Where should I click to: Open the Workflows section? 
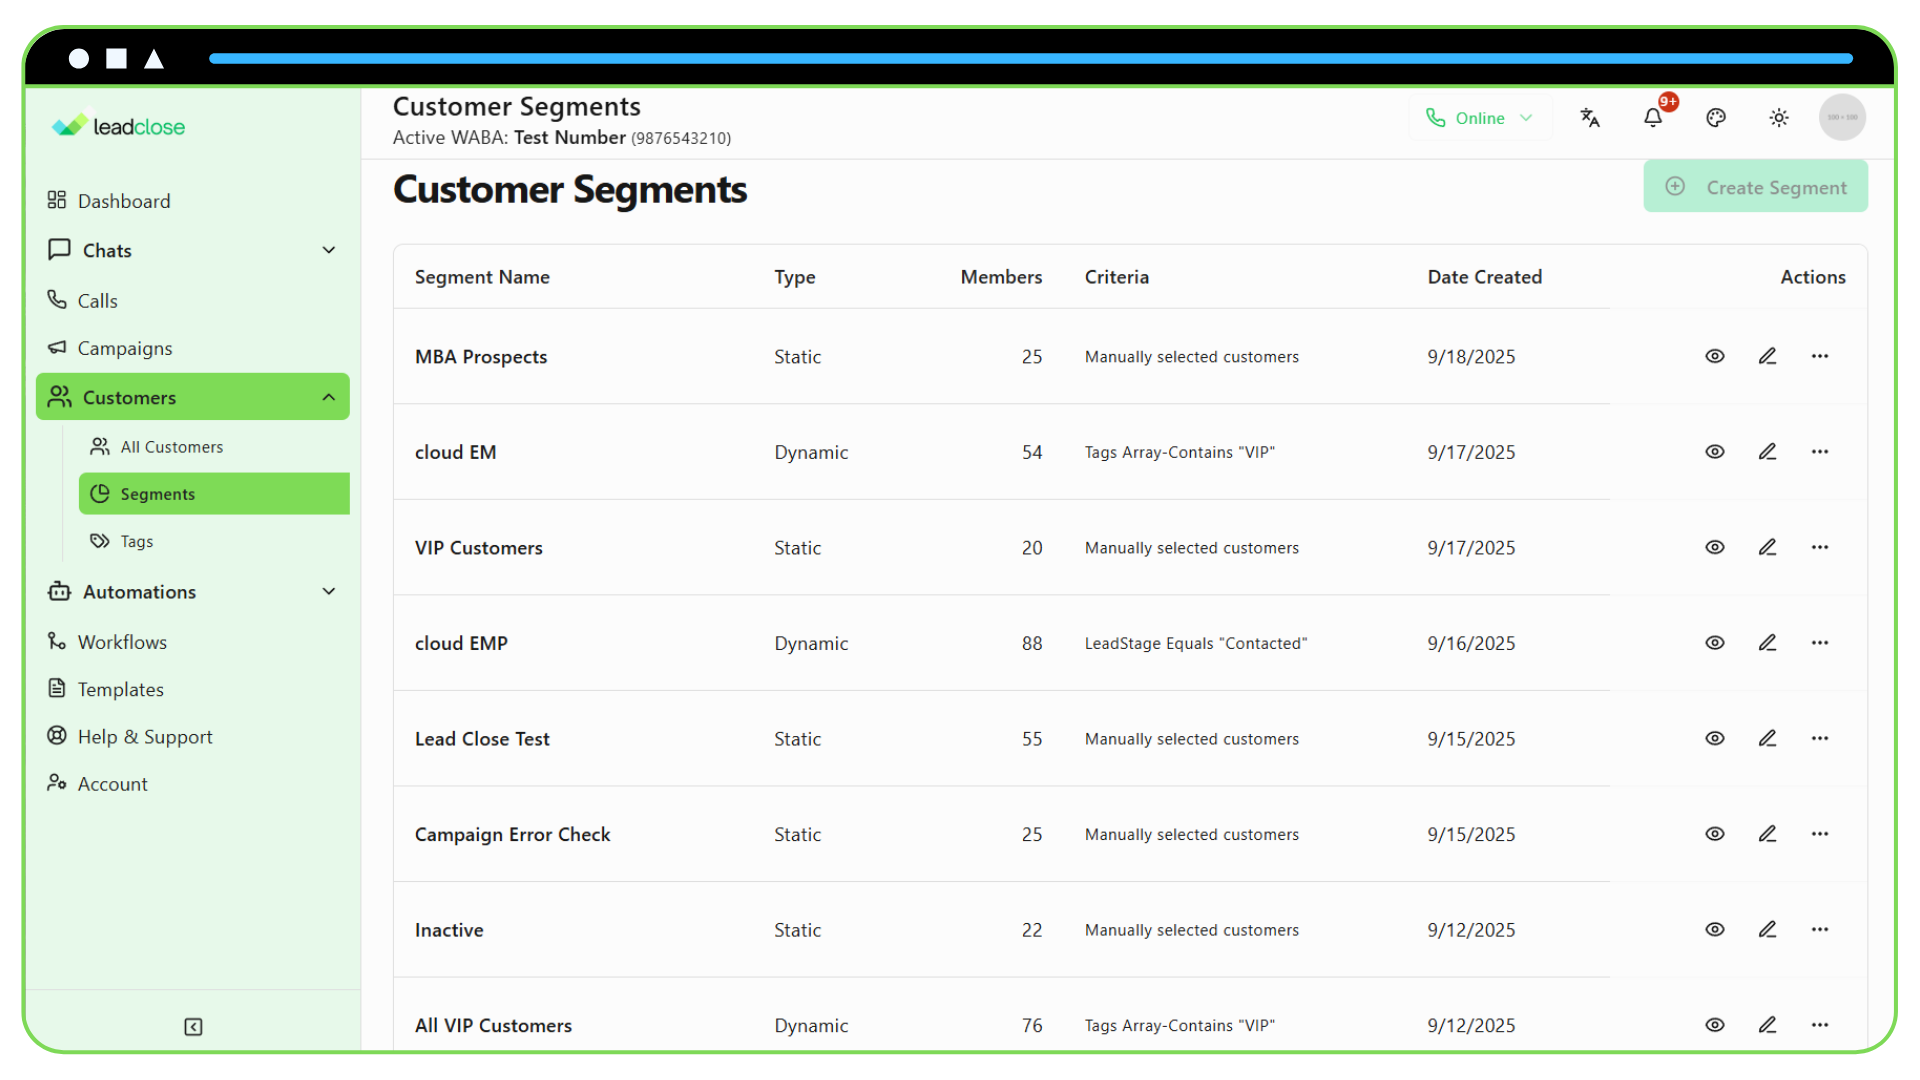[122, 641]
